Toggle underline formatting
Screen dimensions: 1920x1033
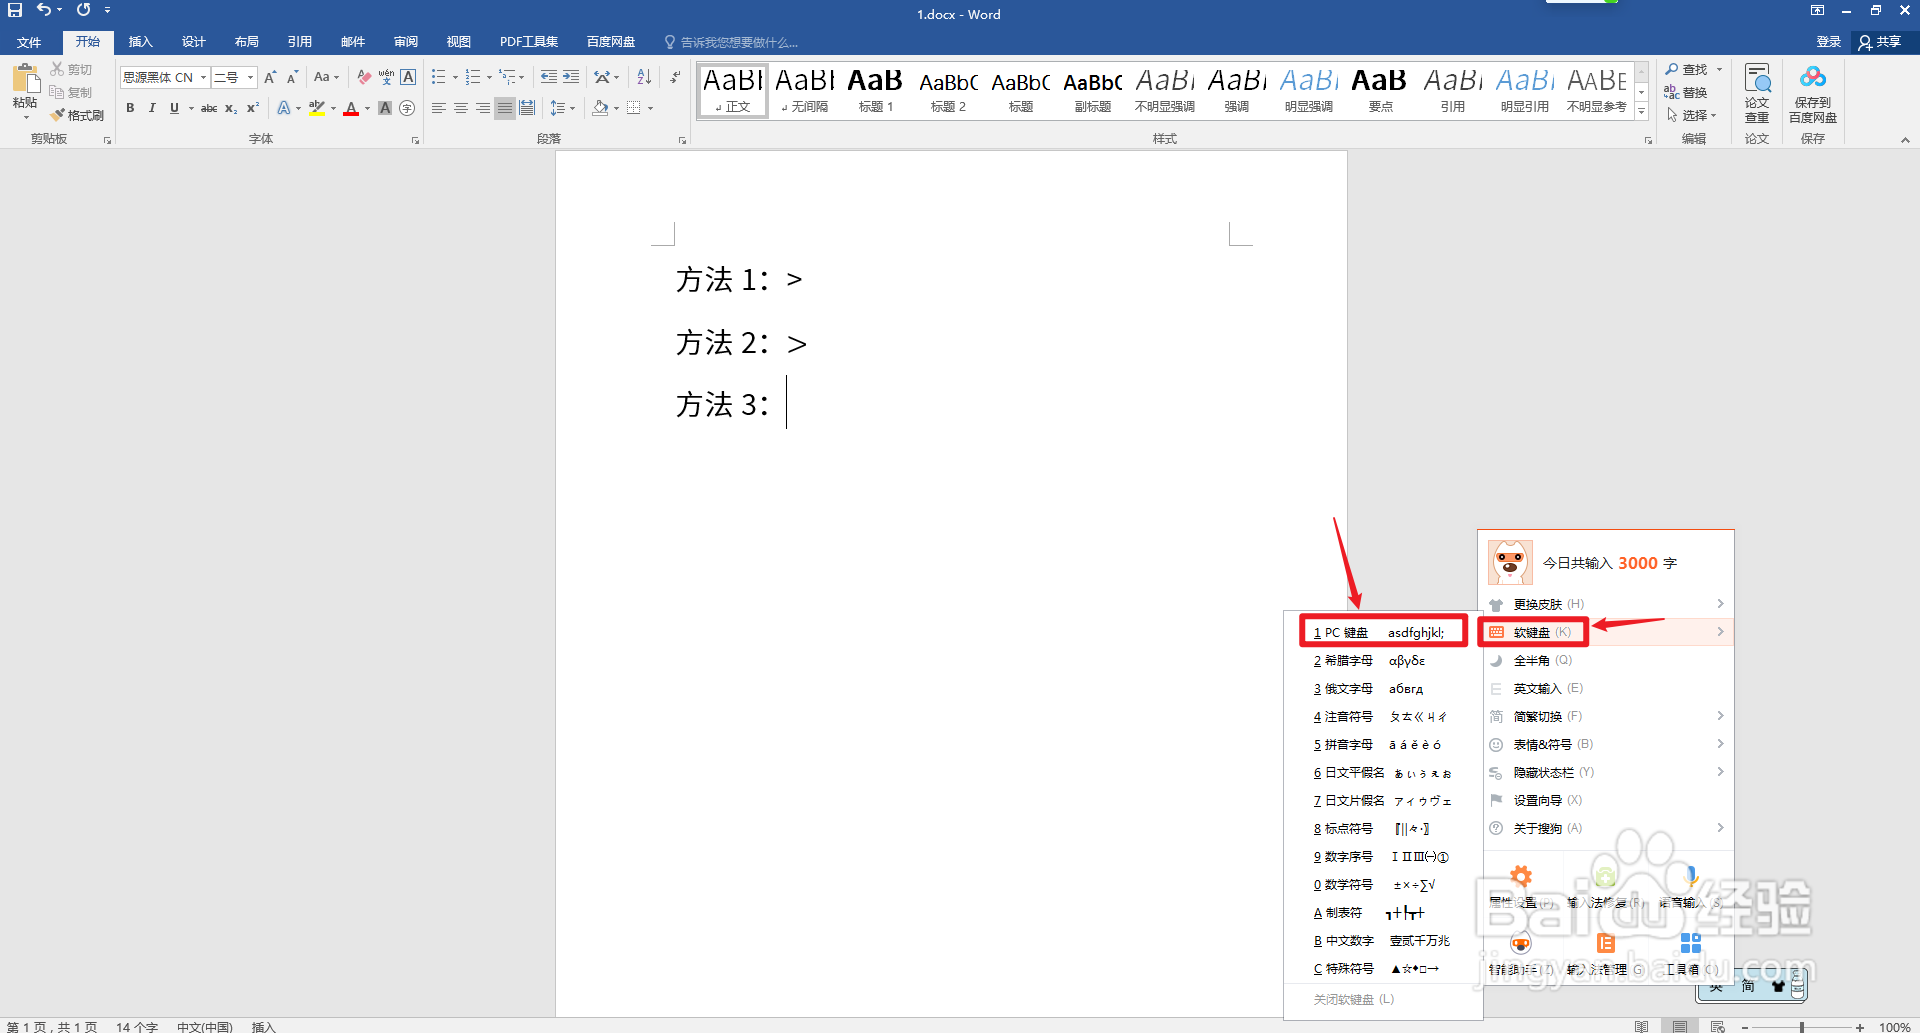[x=174, y=108]
